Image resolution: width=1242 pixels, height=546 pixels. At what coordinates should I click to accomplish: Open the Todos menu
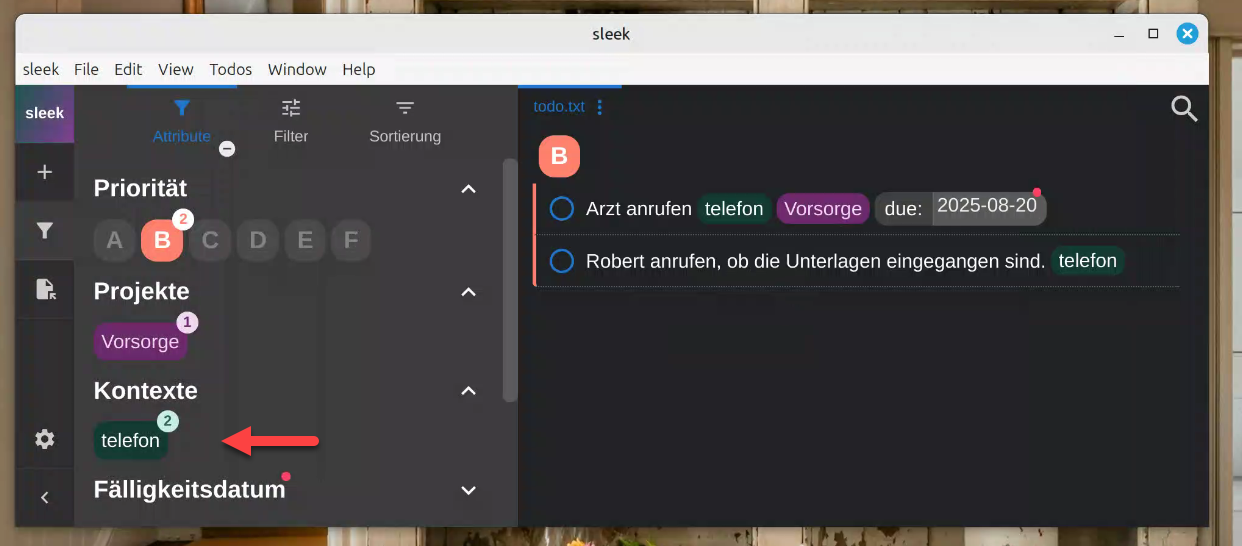tap(231, 69)
